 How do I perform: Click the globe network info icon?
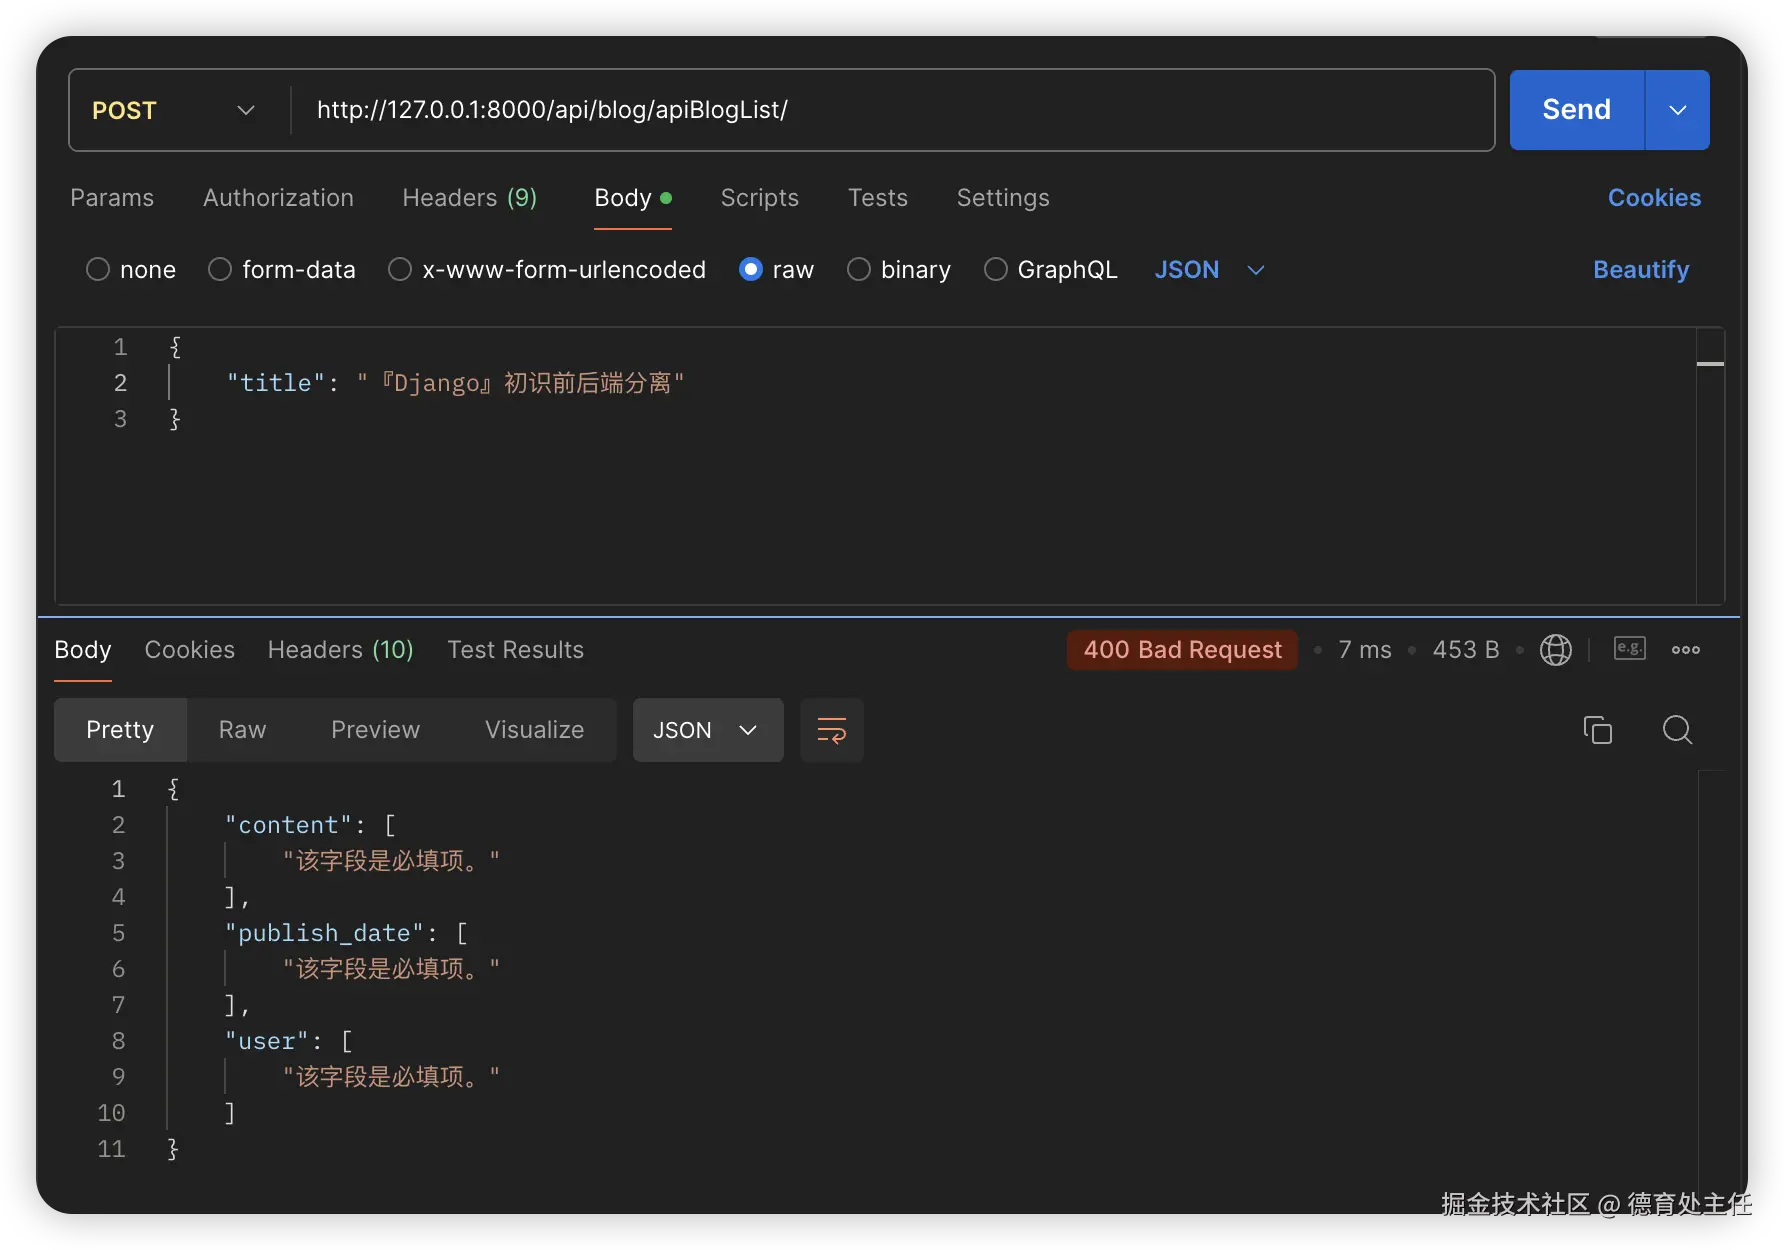click(1555, 650)
